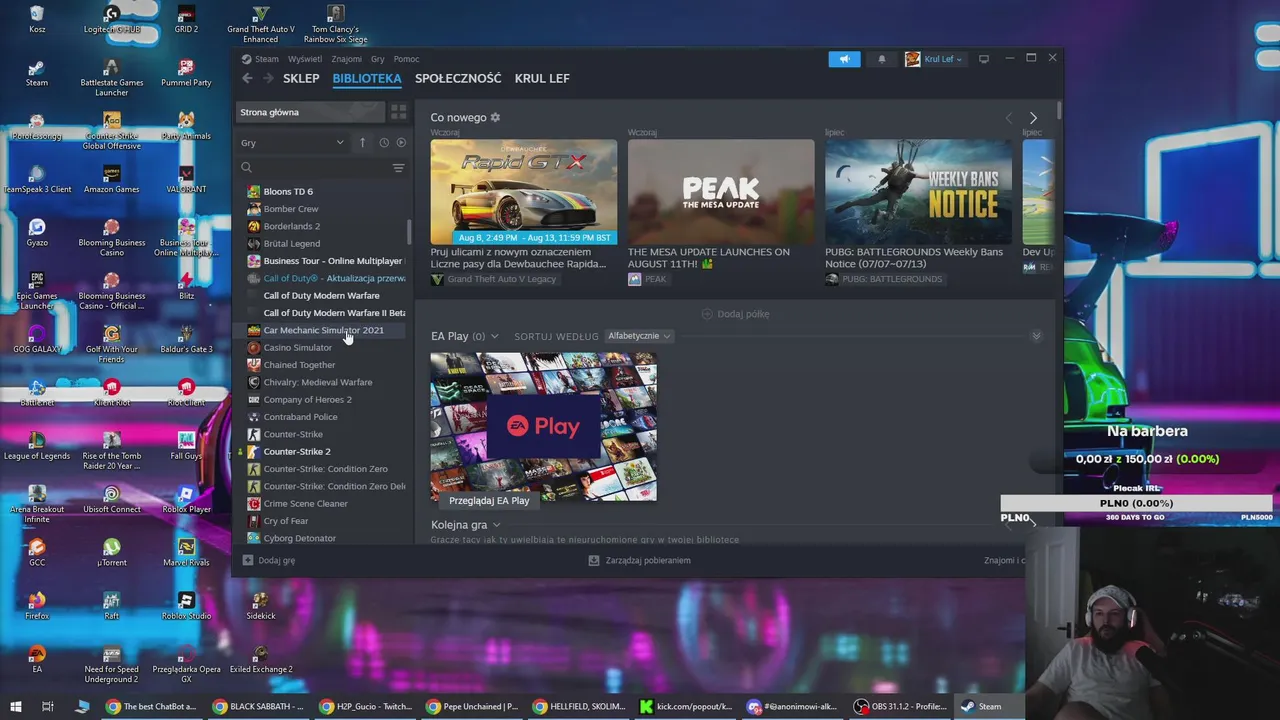Switch to the SKLEP tab
Viewport: 1280px width, 720px height.
point(301,78)
